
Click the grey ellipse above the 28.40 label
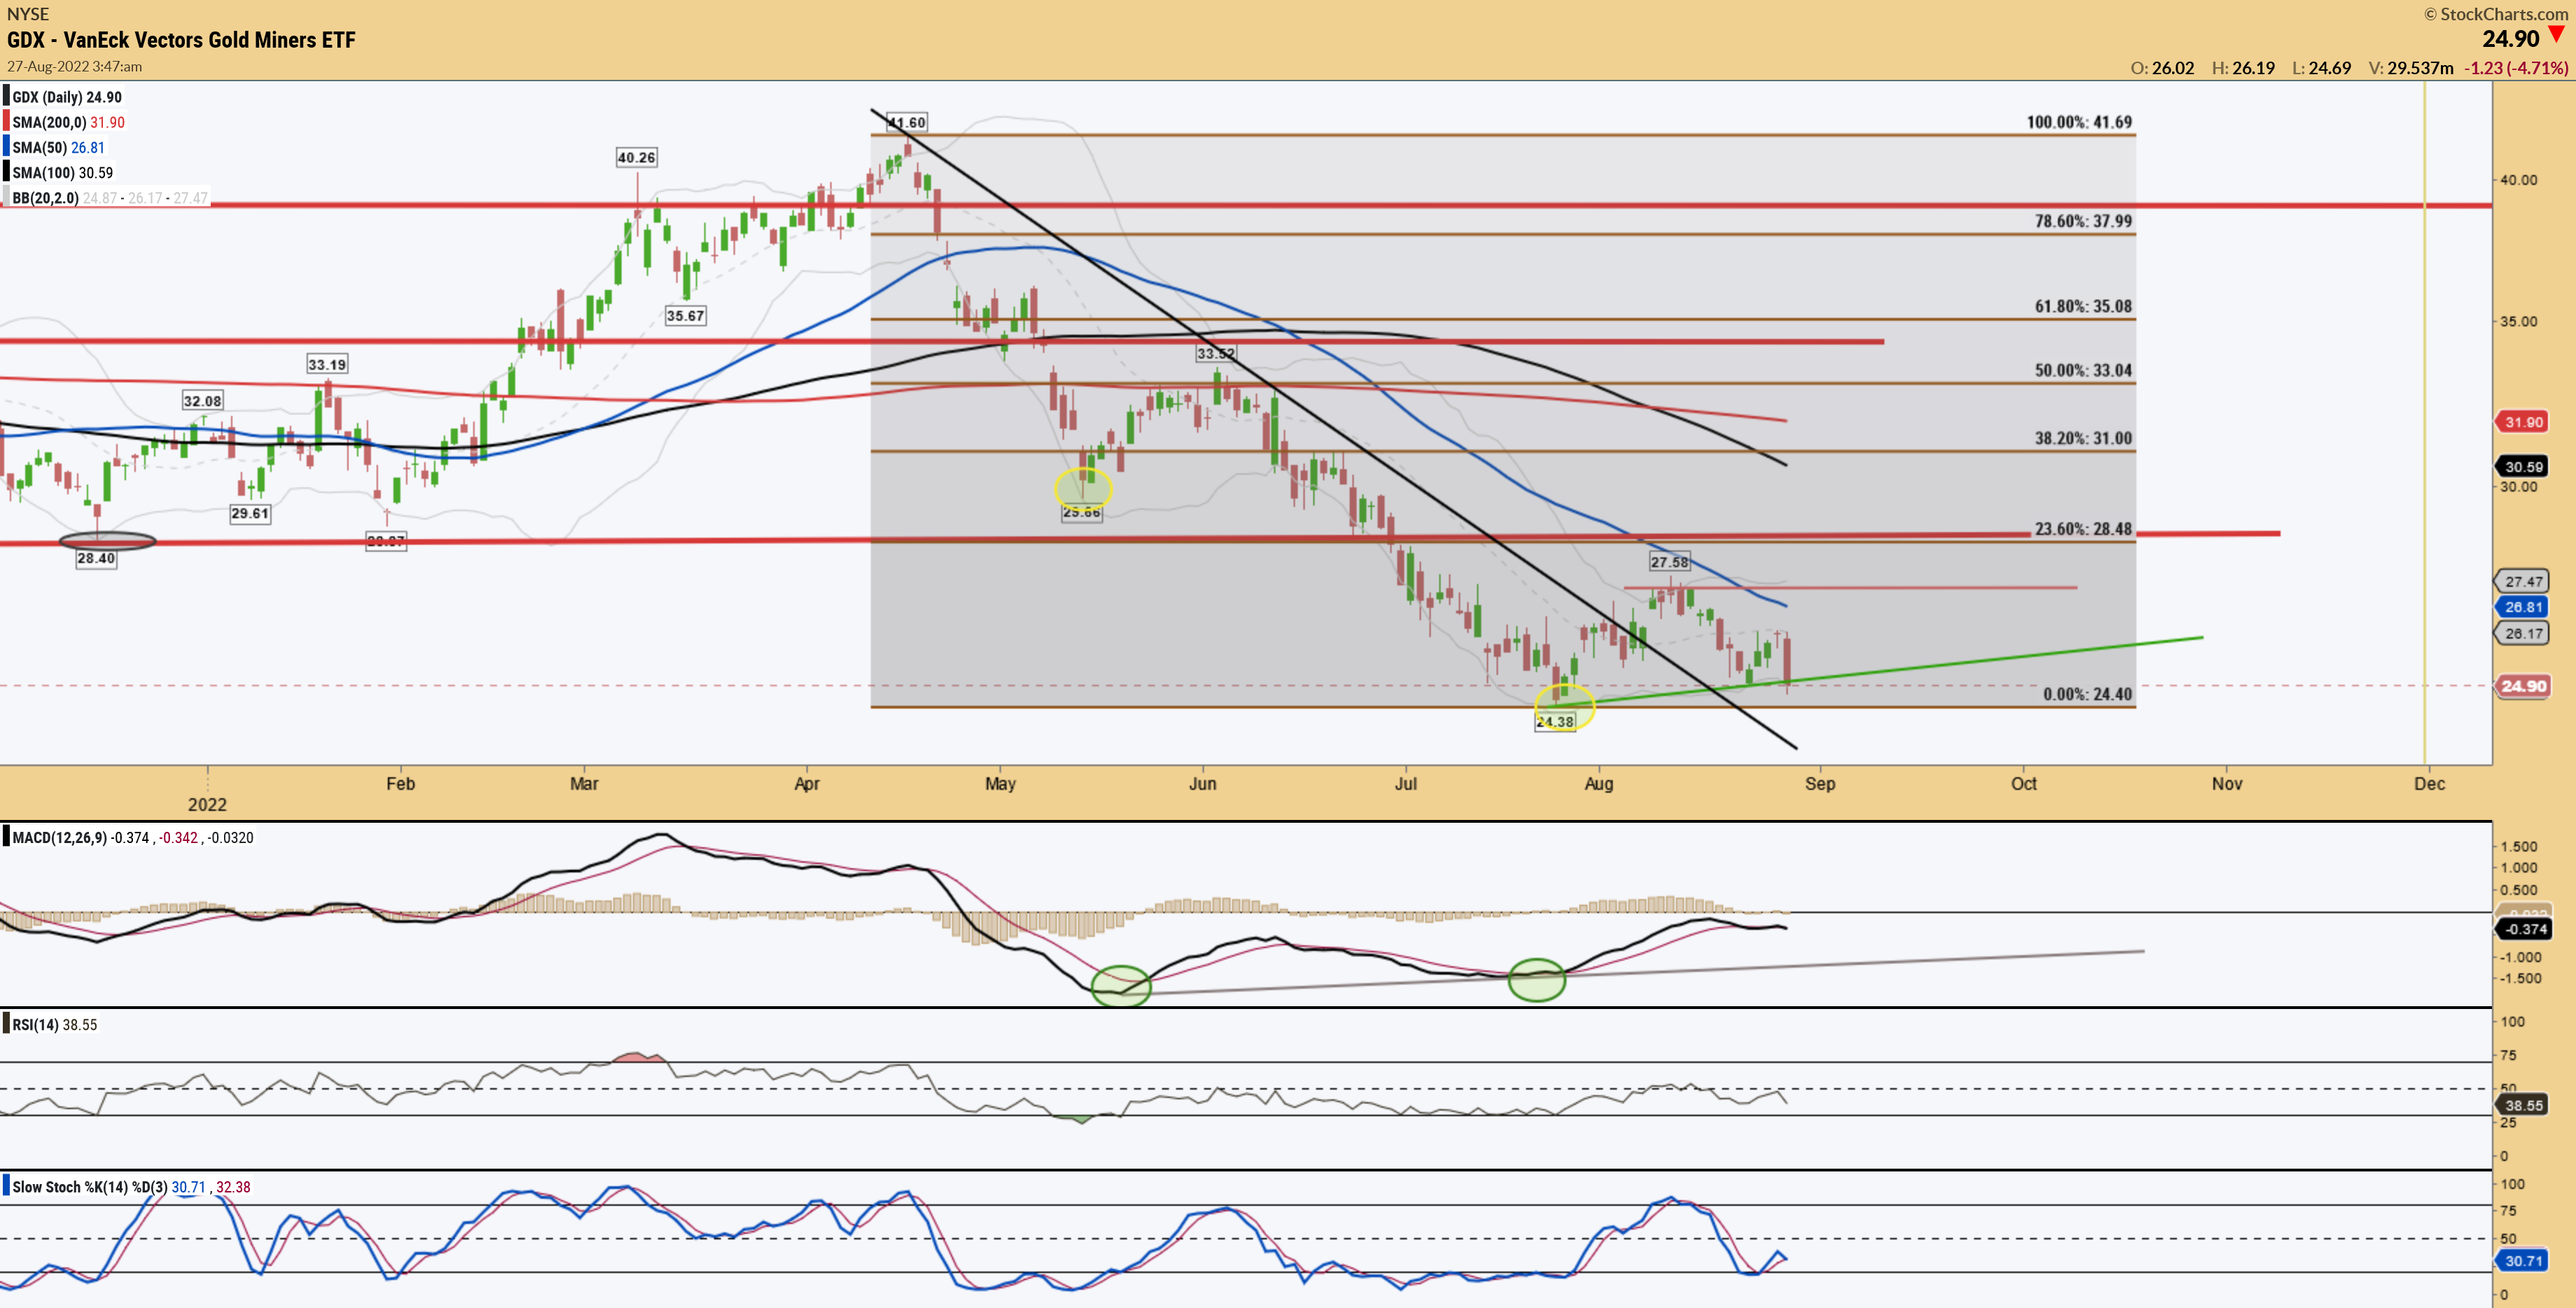(108, 541)
